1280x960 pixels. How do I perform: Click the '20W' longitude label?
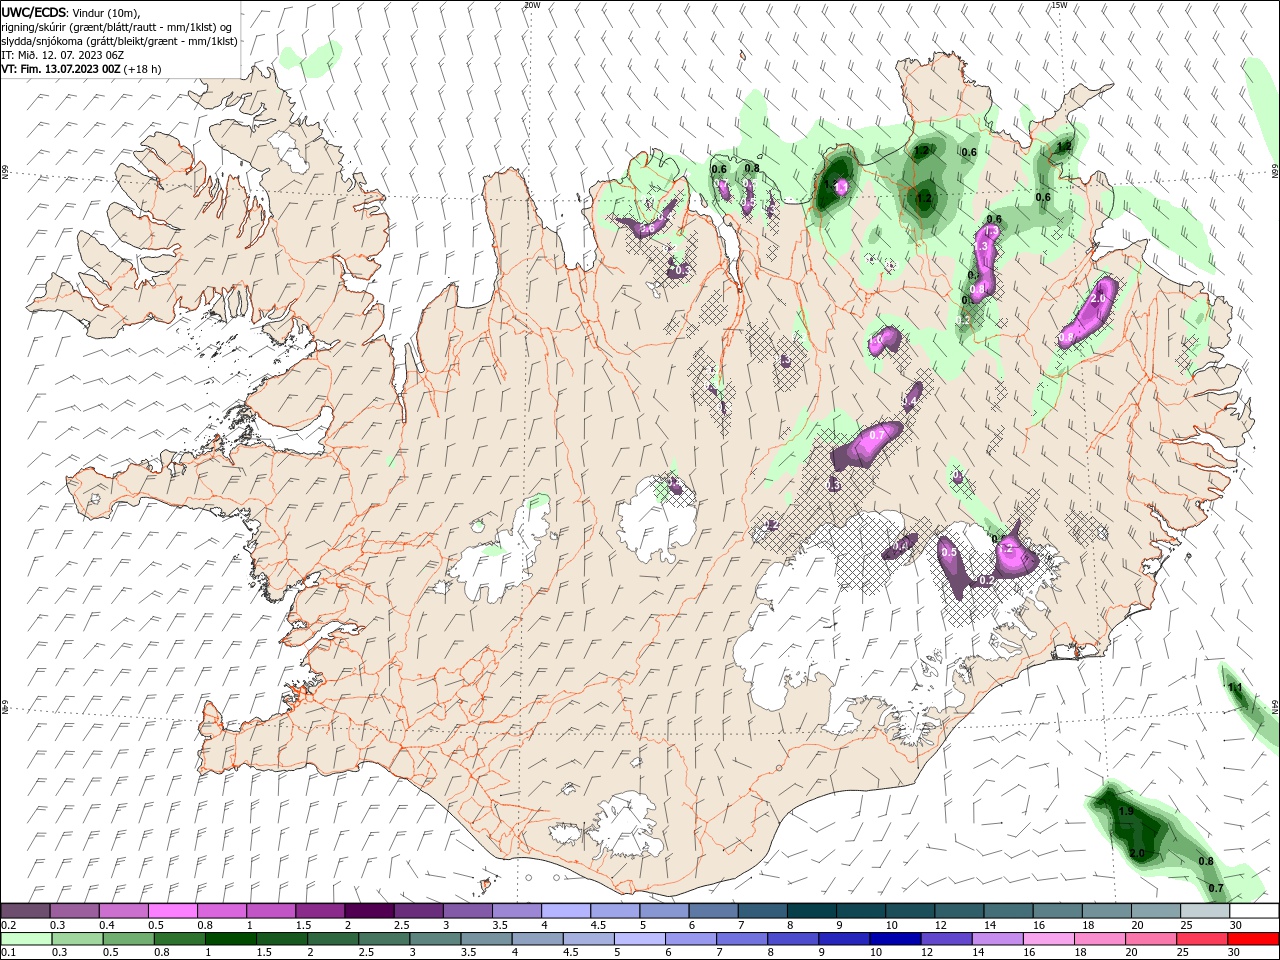tap(532, 5)
